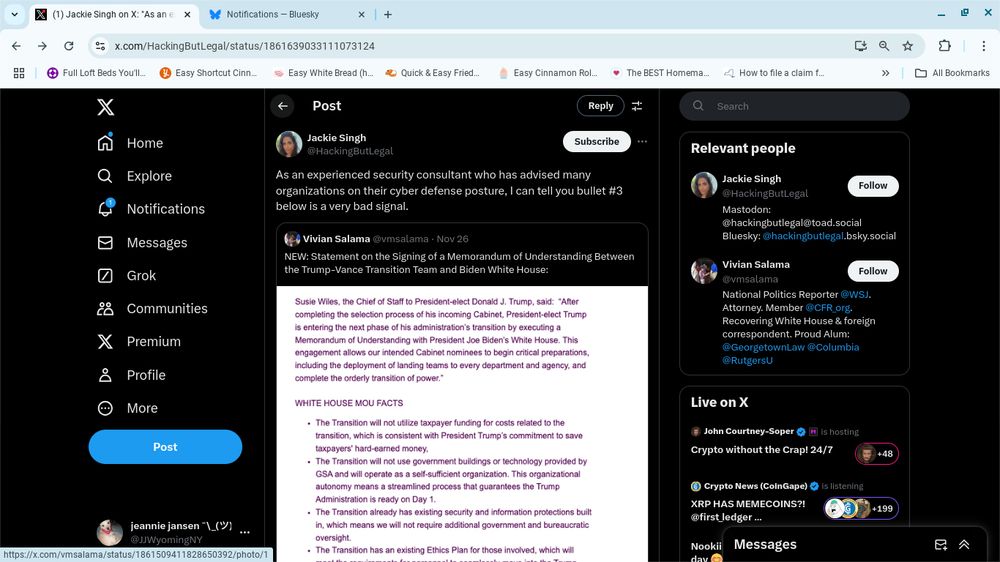Open the apps grid in bookmarks bar
This screenshot has height=562, width=1000.
[19, 73]
